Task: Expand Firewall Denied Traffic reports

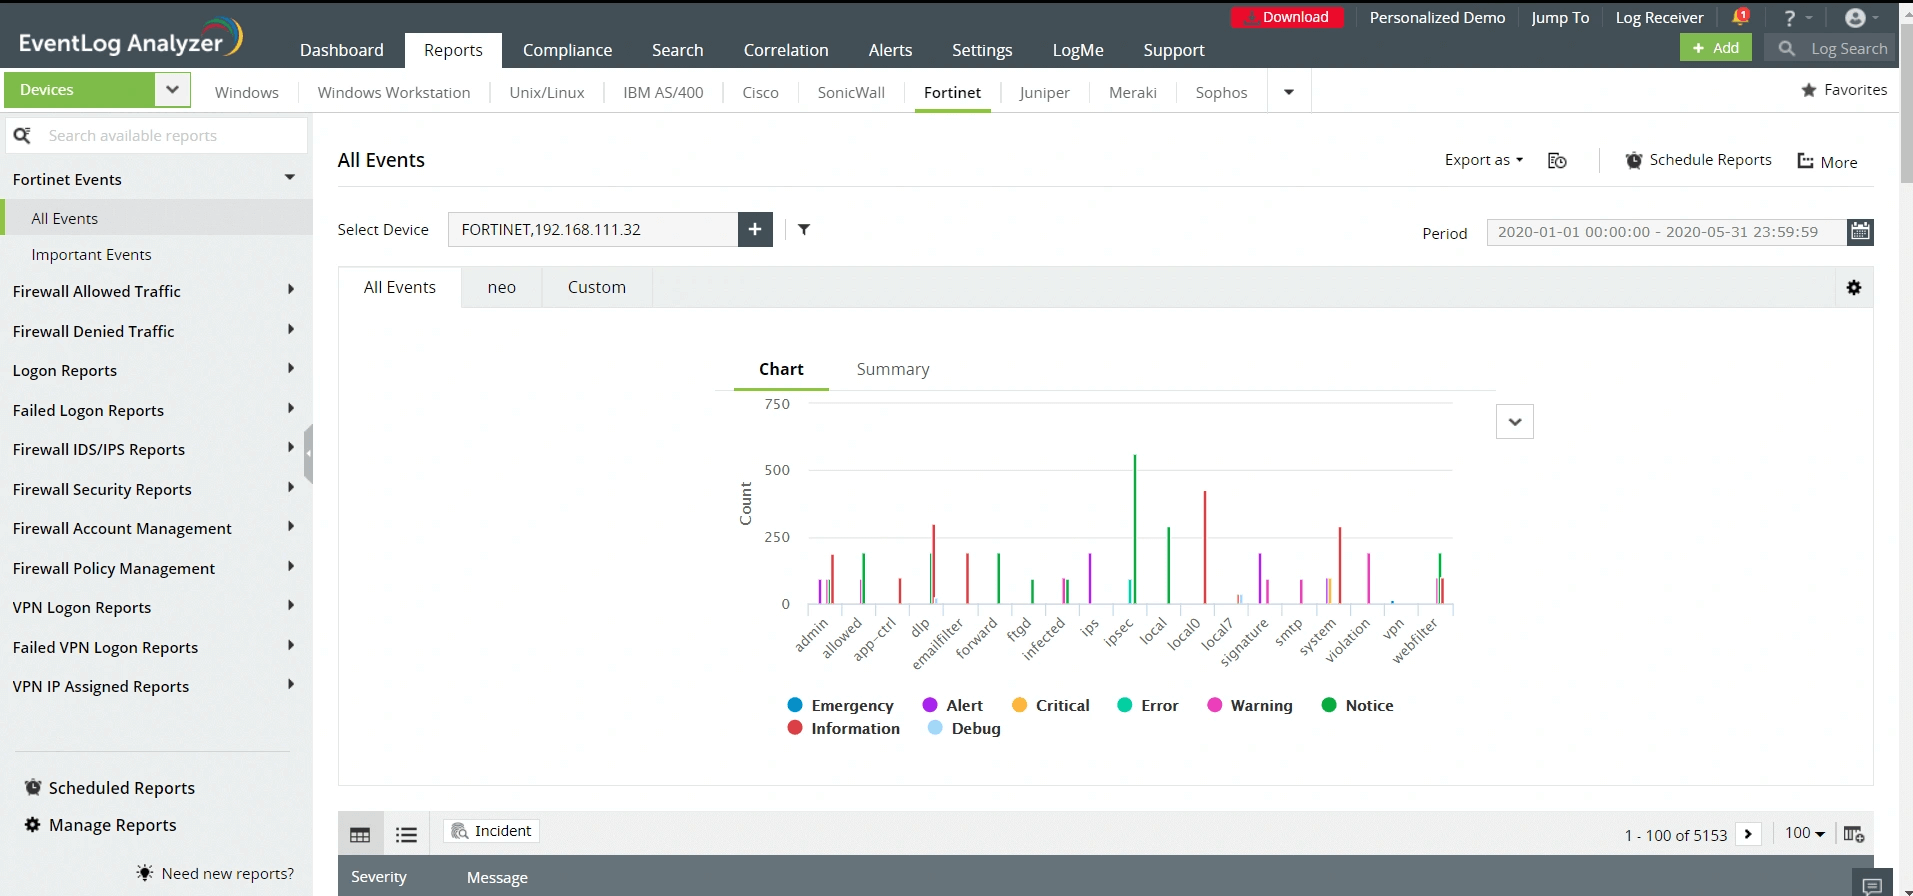Action: coord(291,330)
